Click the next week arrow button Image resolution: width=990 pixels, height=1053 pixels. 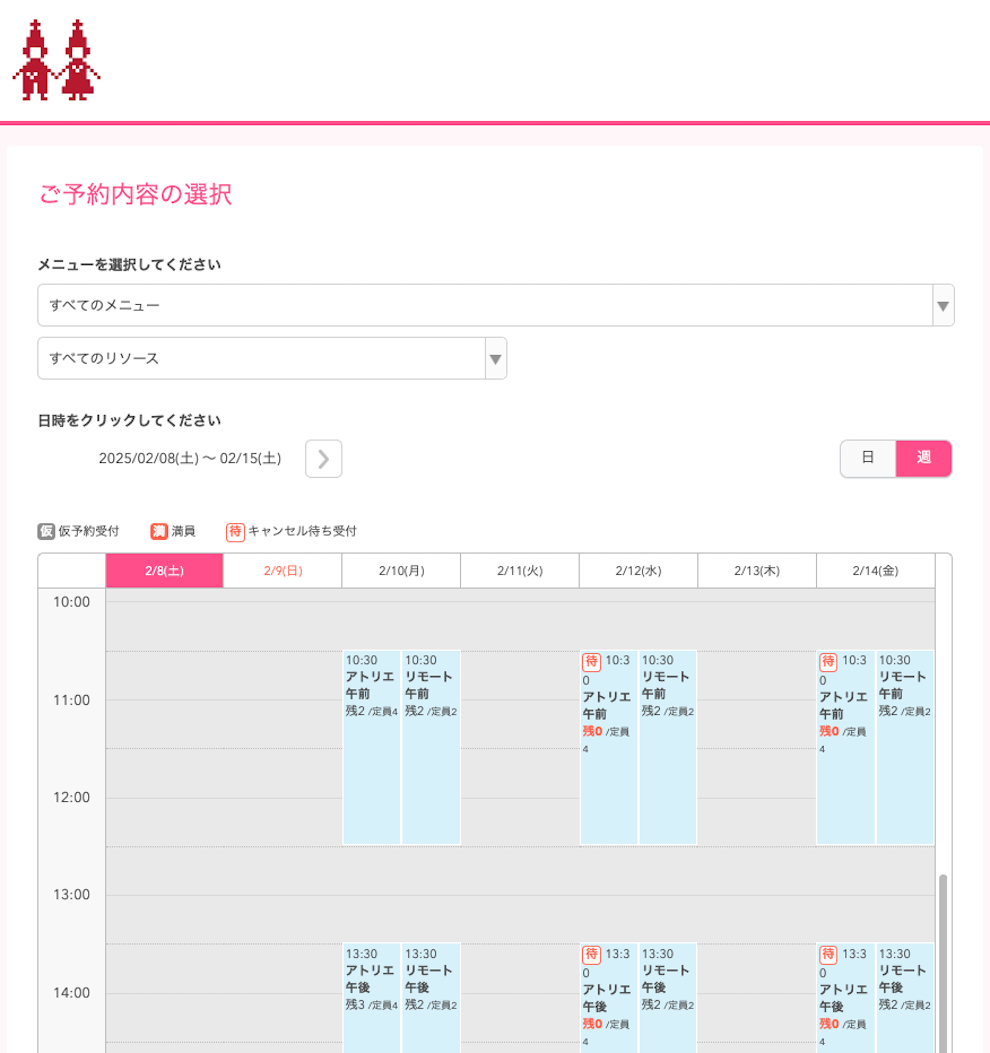pyautogui.click(x=323, y=459)
